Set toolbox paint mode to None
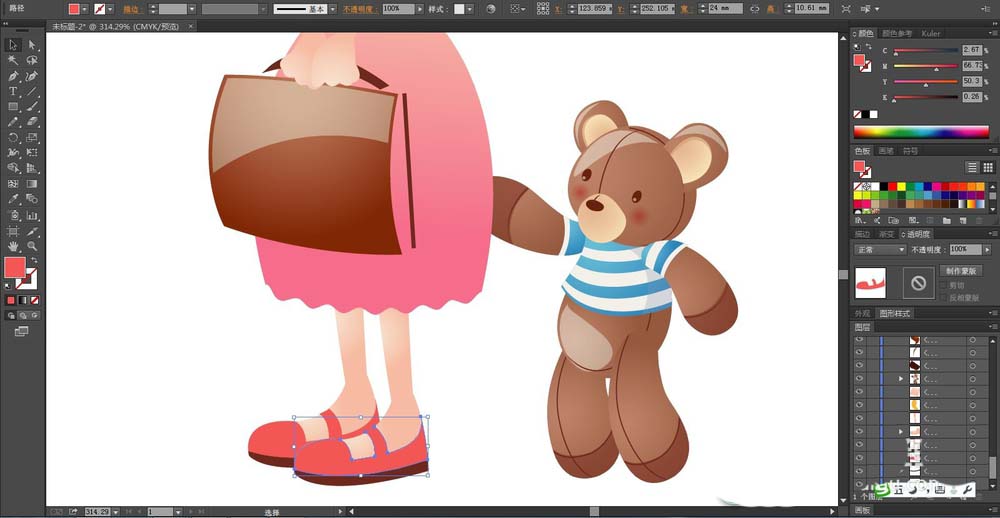1000x518 pixels. click(x=35, y=300)
